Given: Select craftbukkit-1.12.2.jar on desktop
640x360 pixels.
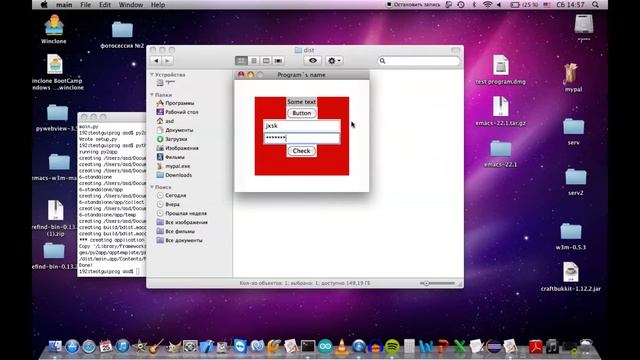Looking at the screenshot, I should (x=571, y=277).
